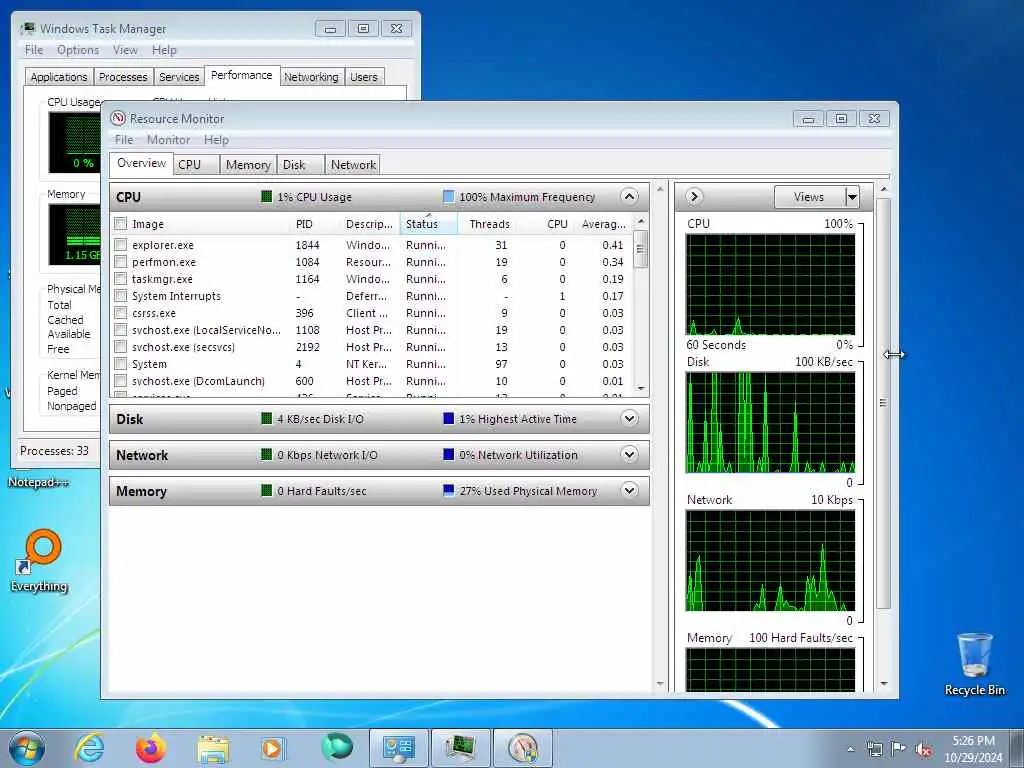Click the Resource Monitor title bar icon
The height and width of the screenshot is (768, 1024).
pyautogui.click(x=118, y=118)
